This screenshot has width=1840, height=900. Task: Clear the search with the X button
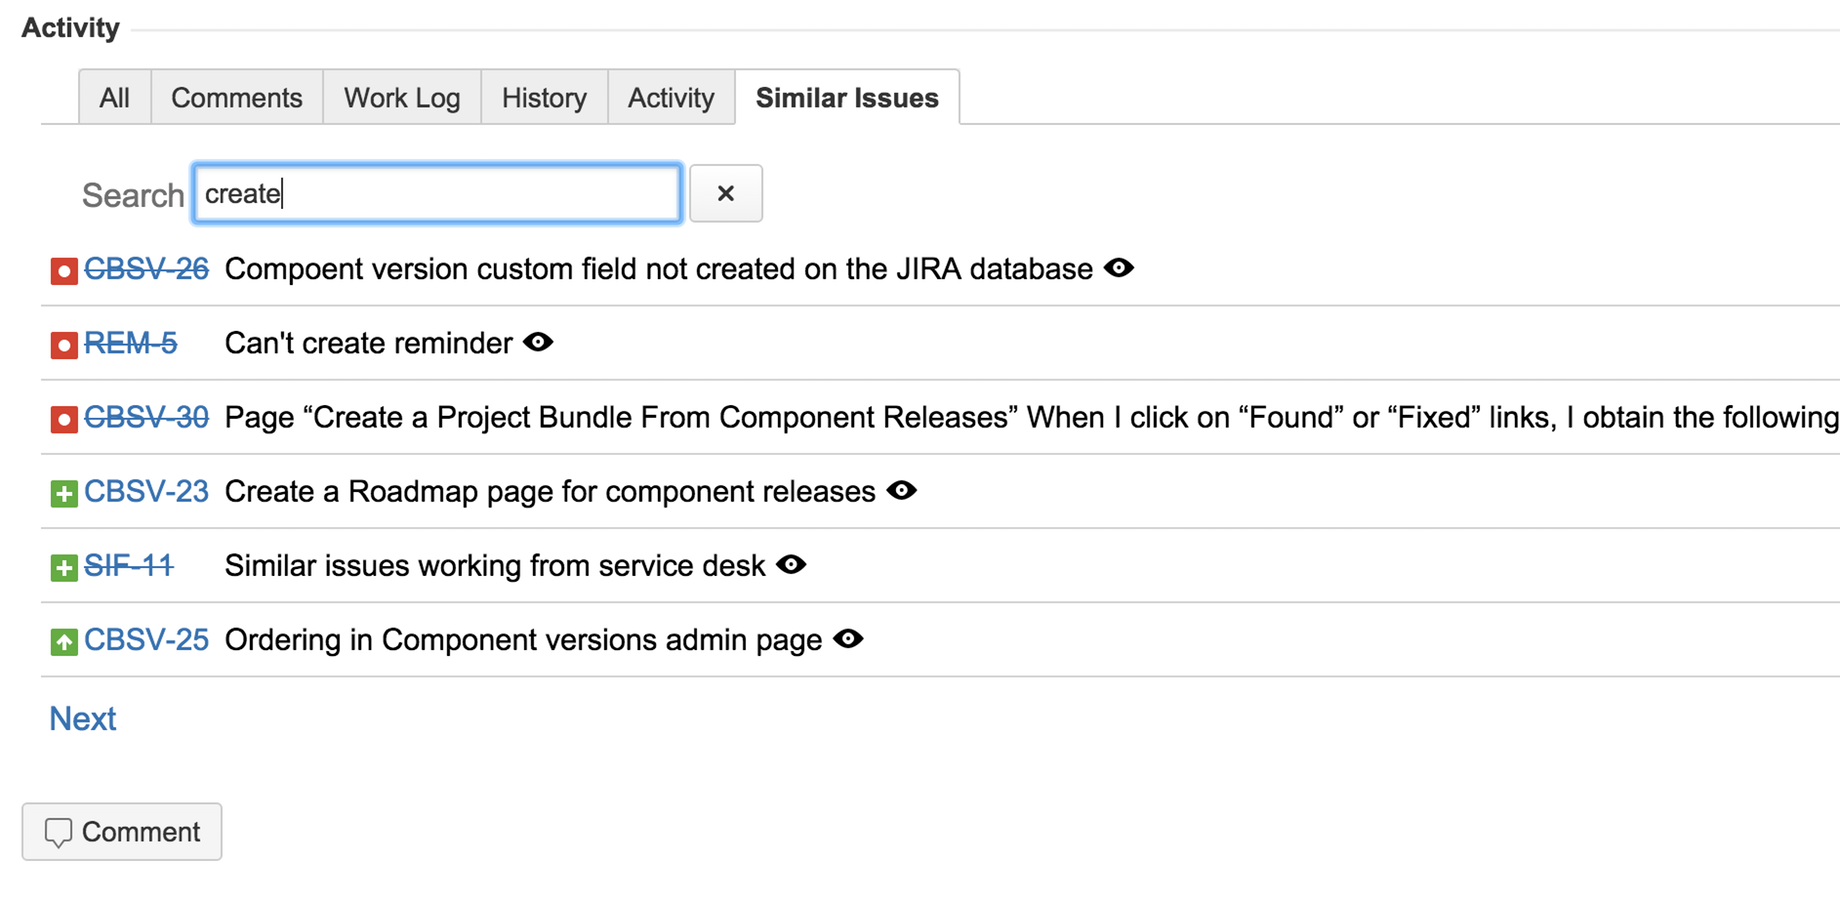(x=726, y=193)
